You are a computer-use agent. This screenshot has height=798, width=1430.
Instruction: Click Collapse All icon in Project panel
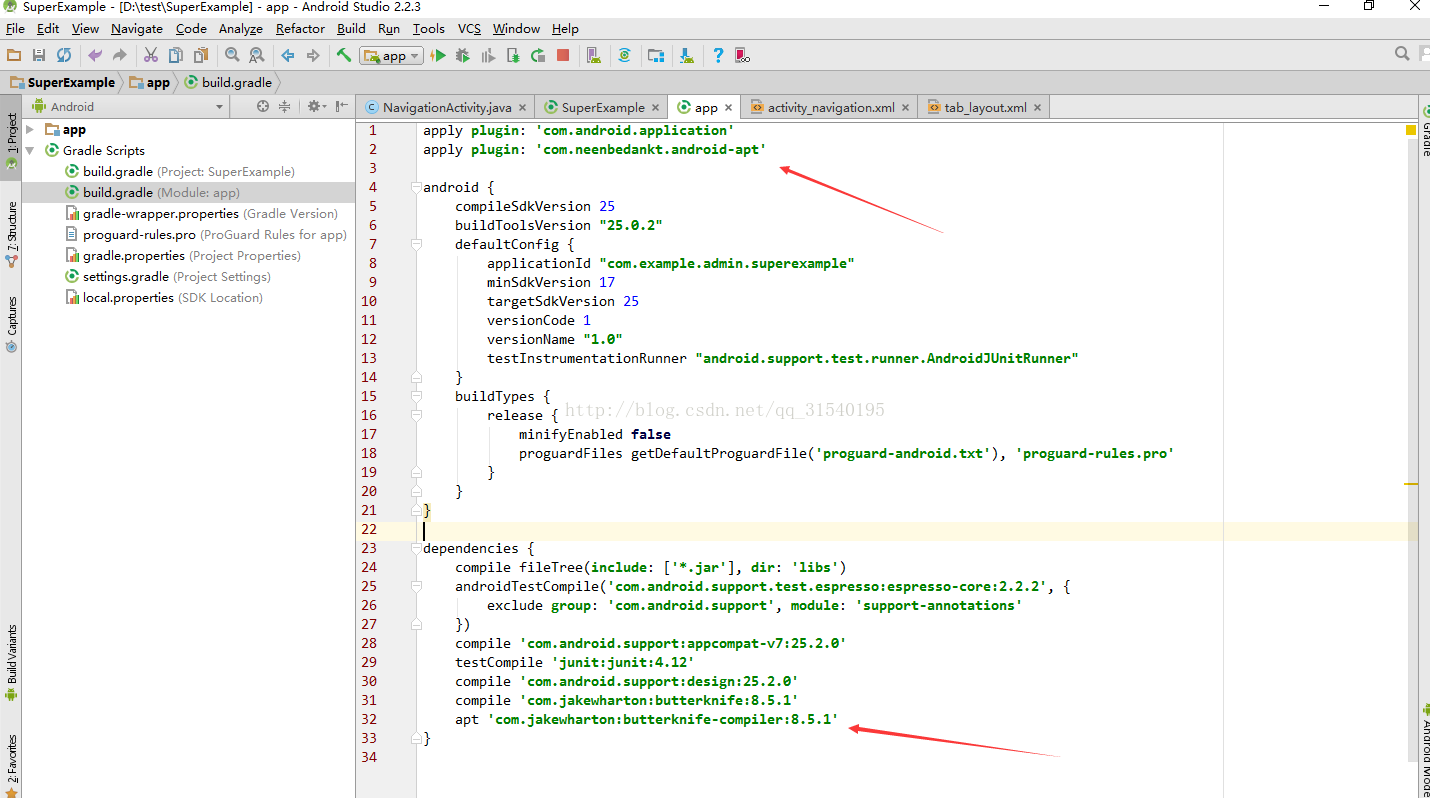pos(285,106)
